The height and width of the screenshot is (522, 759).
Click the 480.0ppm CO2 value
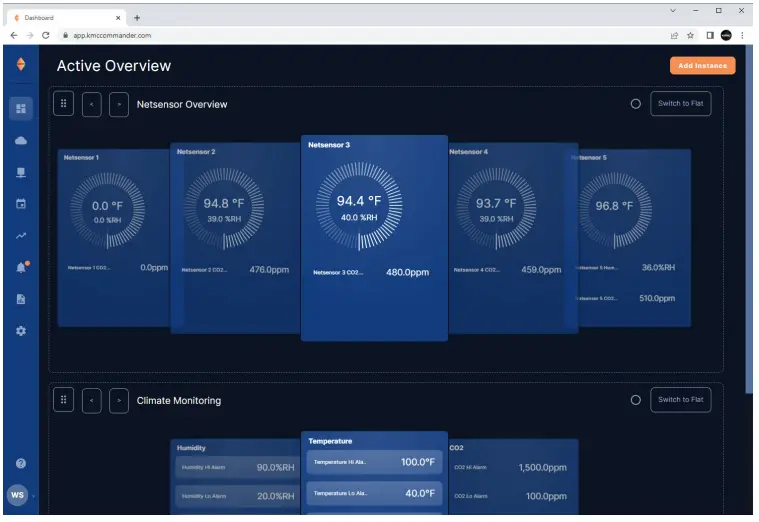(407, 272)
